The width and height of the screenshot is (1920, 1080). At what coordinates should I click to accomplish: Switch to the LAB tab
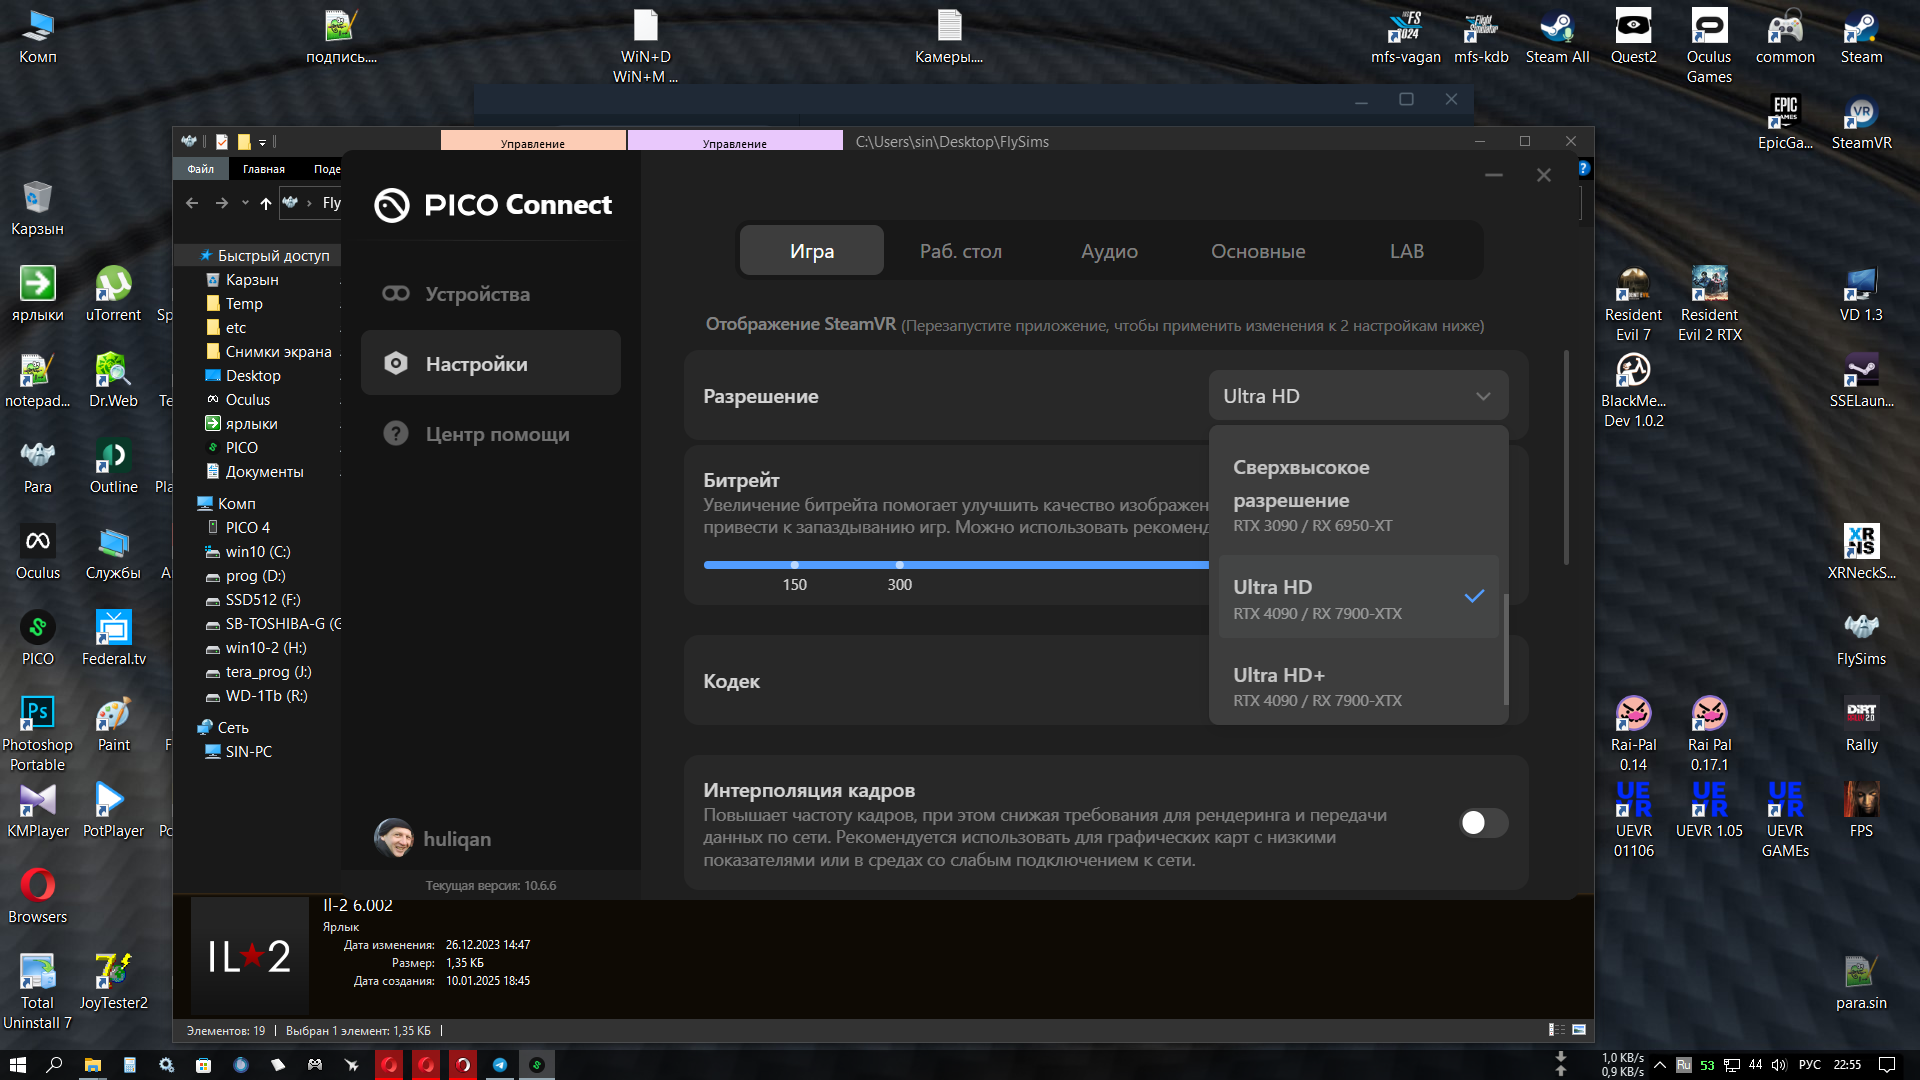(x=1406, y=251)
